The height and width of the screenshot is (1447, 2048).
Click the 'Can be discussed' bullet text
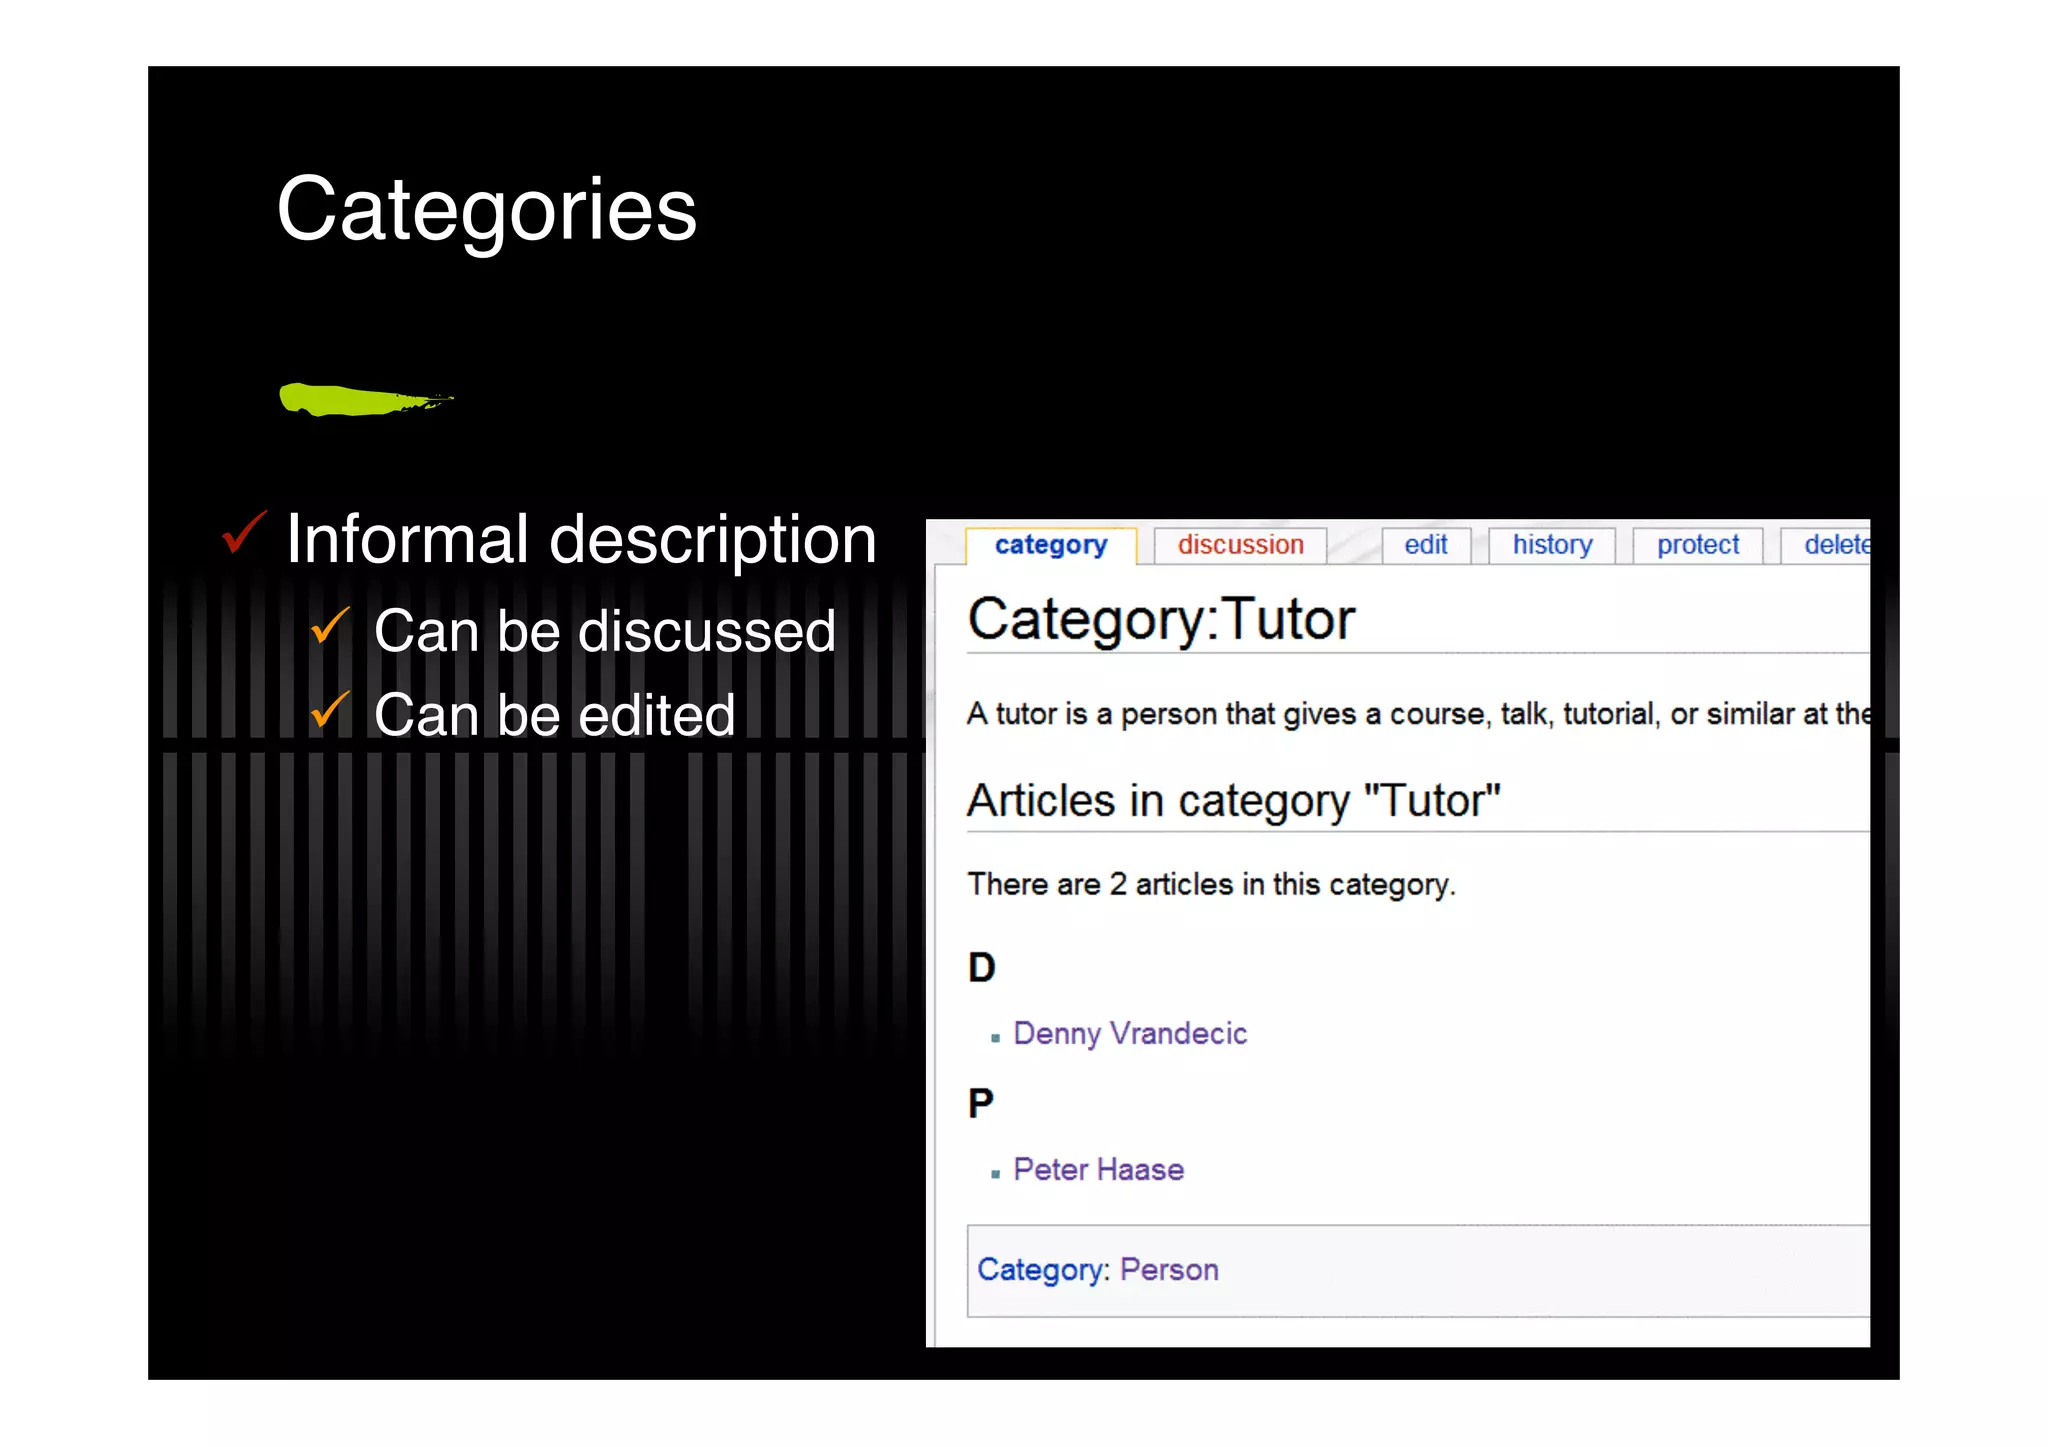pos(605,632)
